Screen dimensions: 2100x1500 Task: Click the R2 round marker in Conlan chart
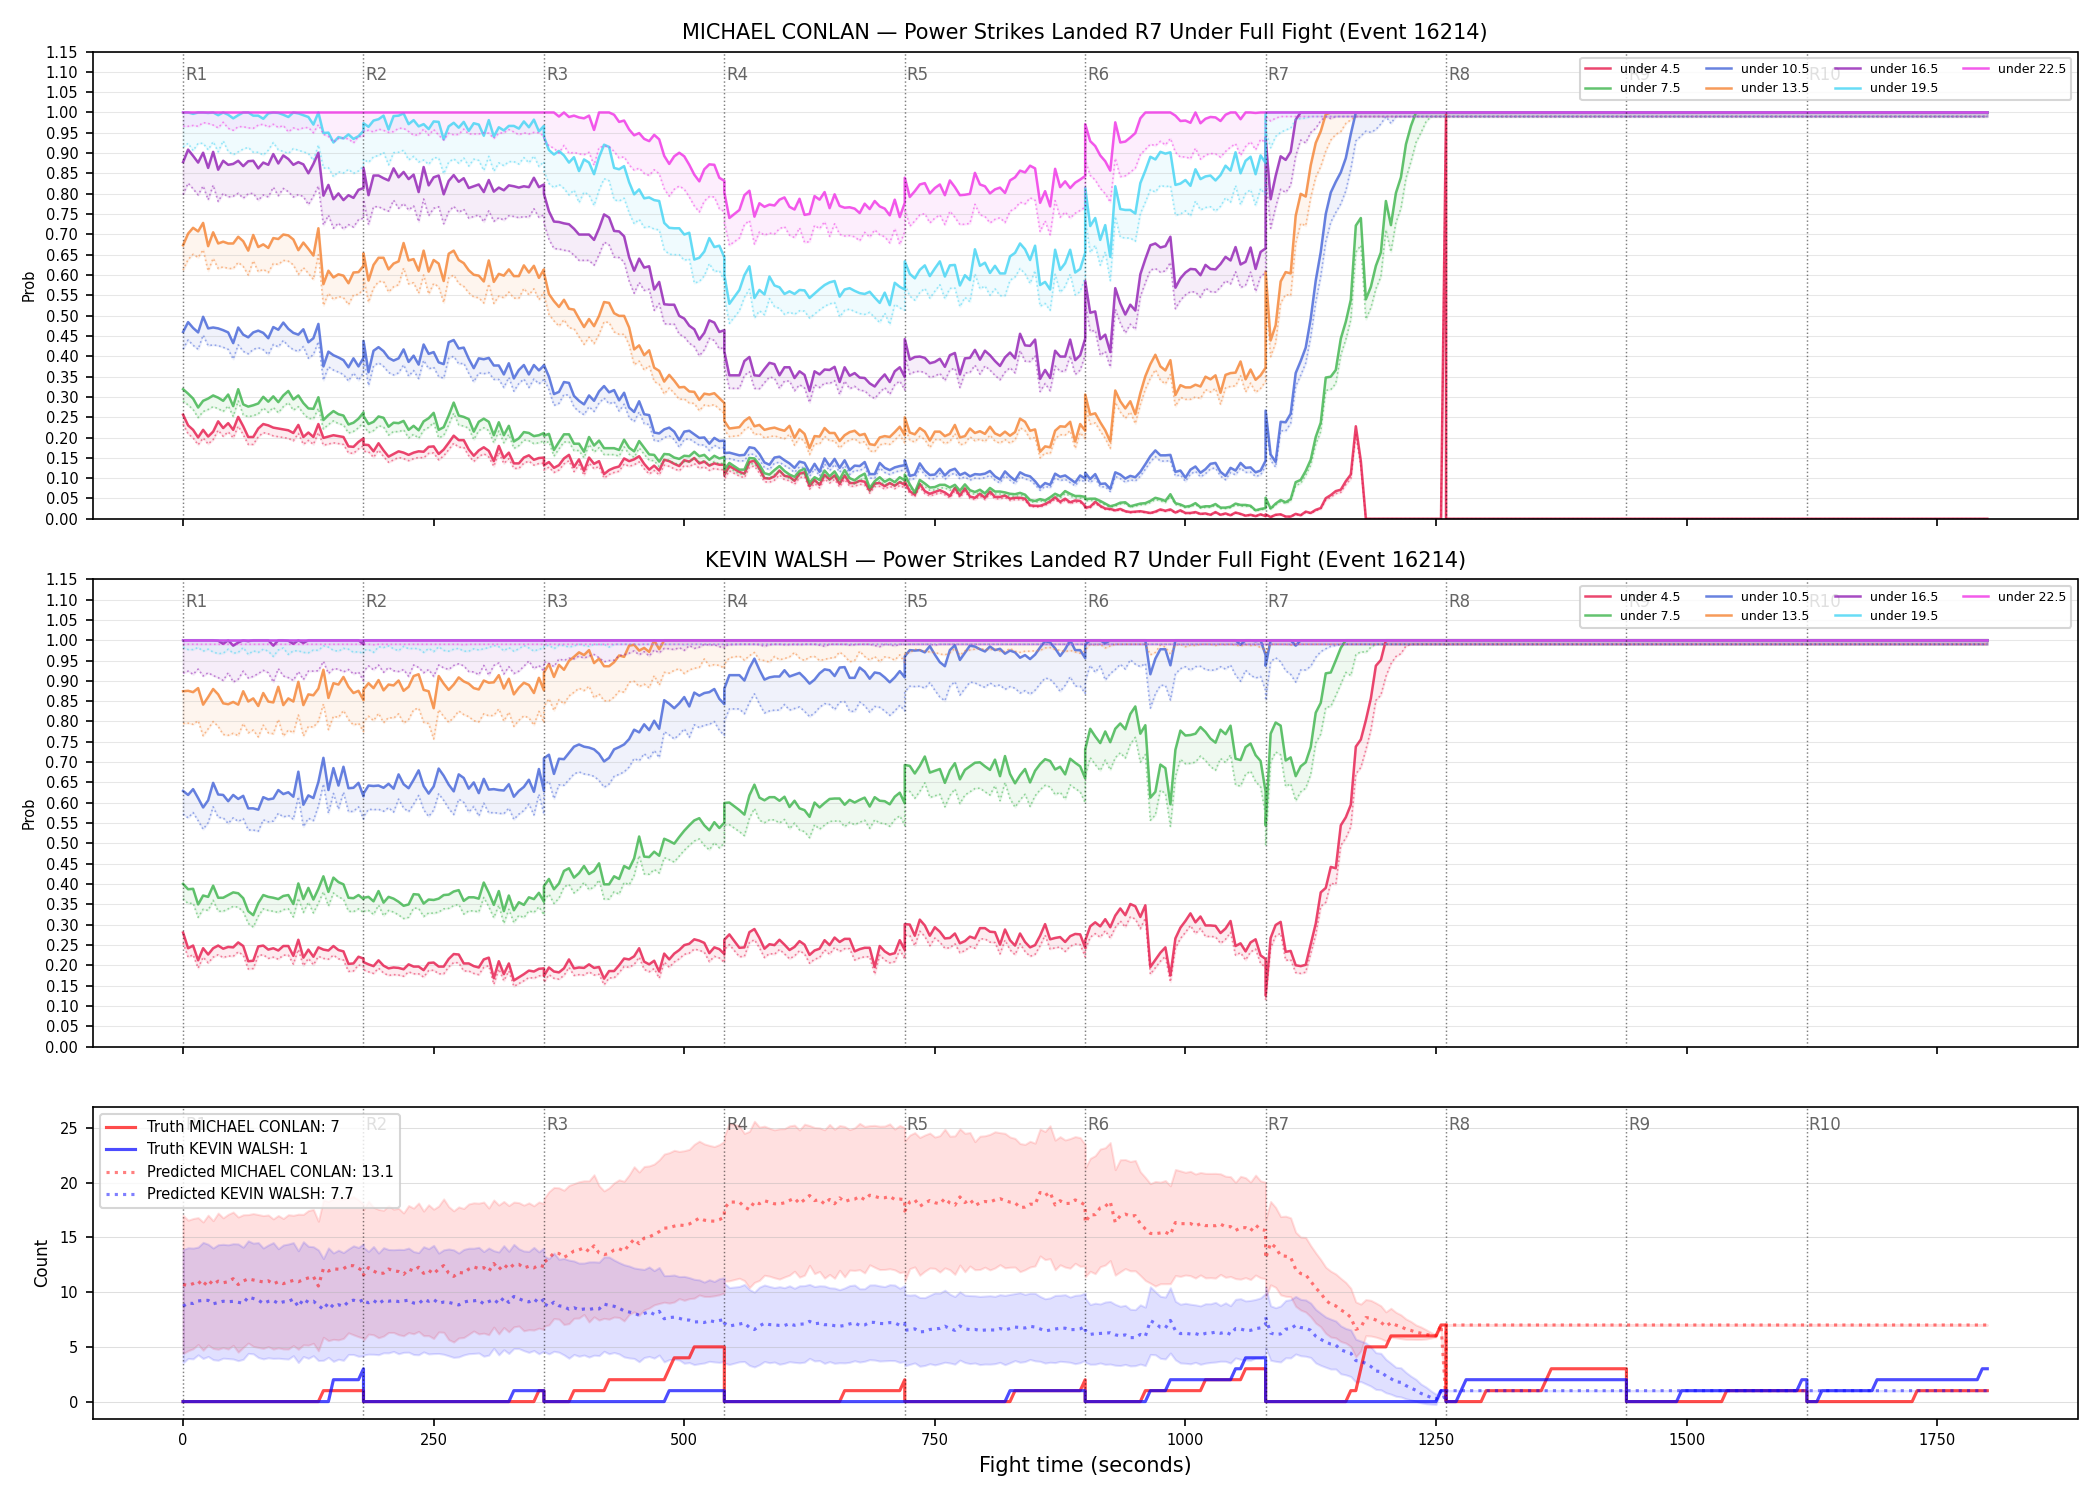[376, 74]
